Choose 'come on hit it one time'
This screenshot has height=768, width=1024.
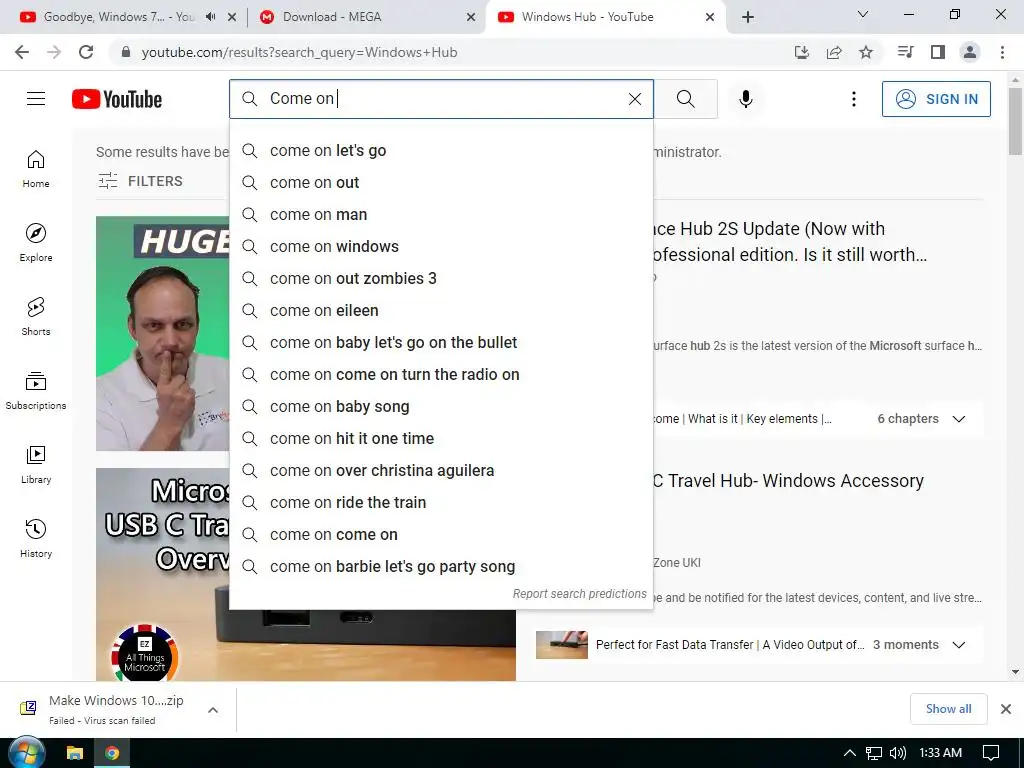point(441,439)
